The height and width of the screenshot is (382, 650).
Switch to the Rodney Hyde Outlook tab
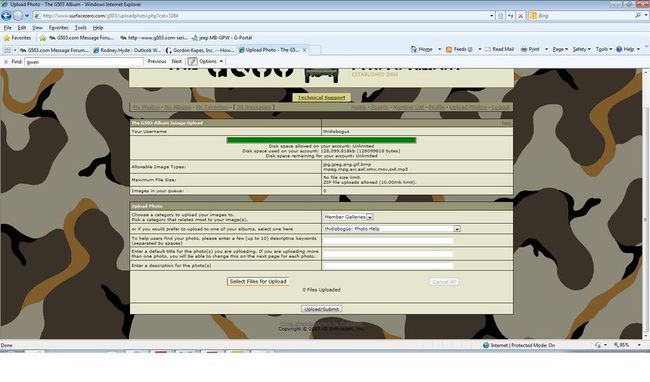click(x=127, y=50)
